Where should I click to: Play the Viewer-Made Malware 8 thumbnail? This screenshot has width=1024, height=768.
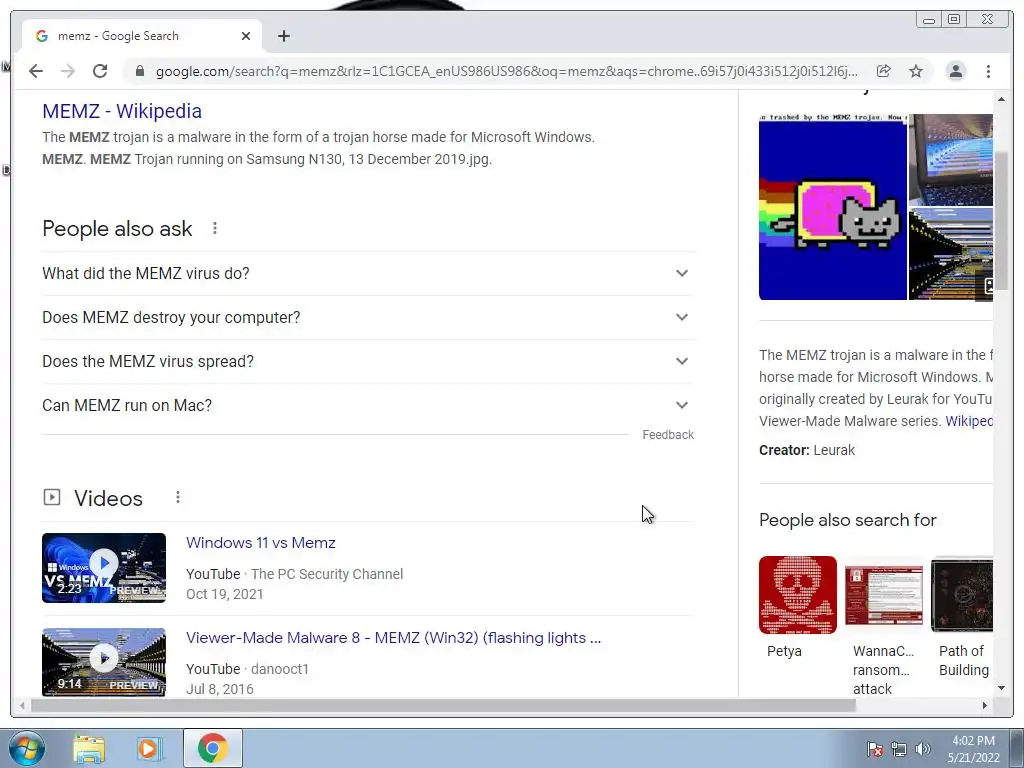(x=104, y=662)
